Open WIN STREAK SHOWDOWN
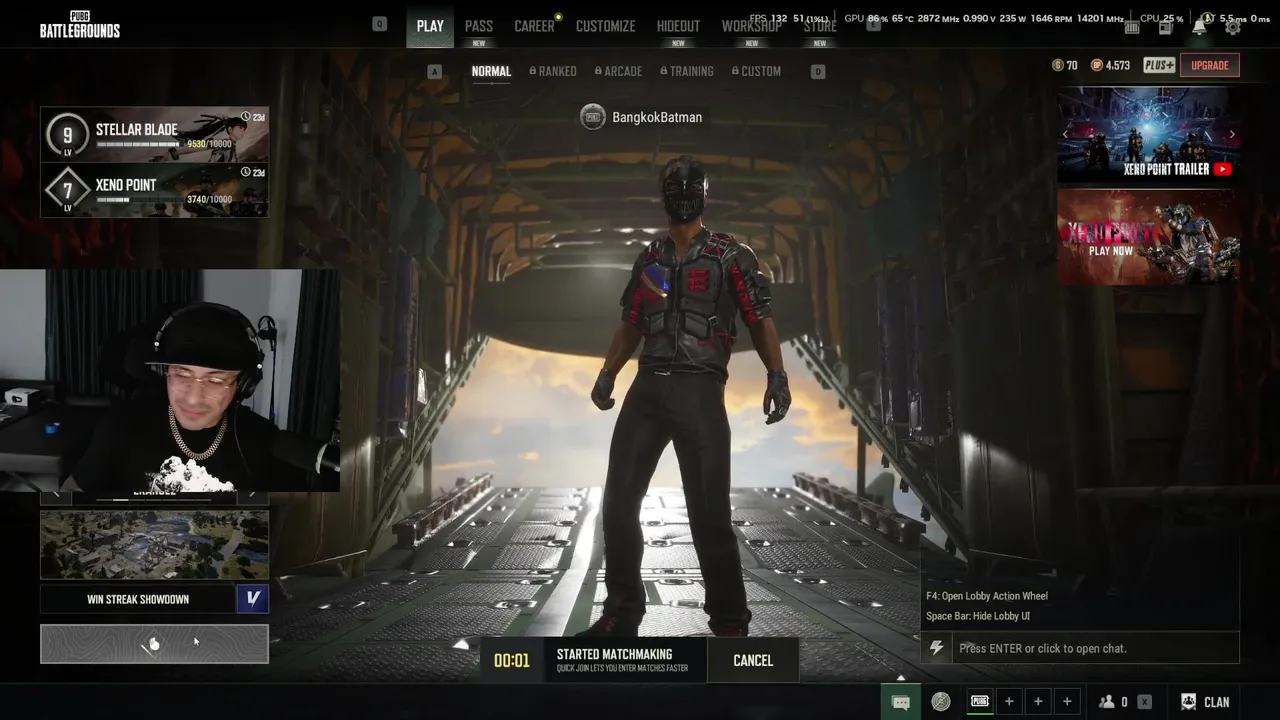The width and height of the screenshot is (1280, 720). tap(138, 599)
